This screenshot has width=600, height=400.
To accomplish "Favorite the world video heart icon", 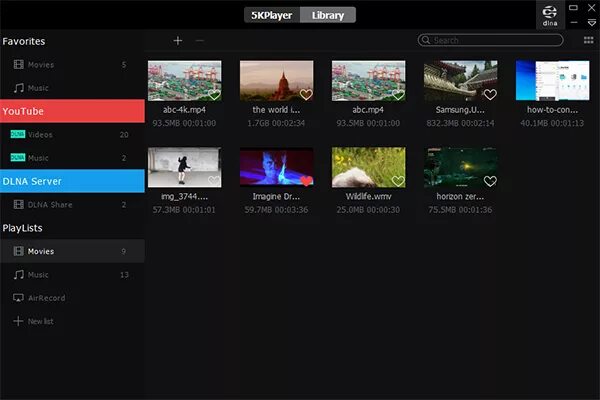I will [306, 95].
